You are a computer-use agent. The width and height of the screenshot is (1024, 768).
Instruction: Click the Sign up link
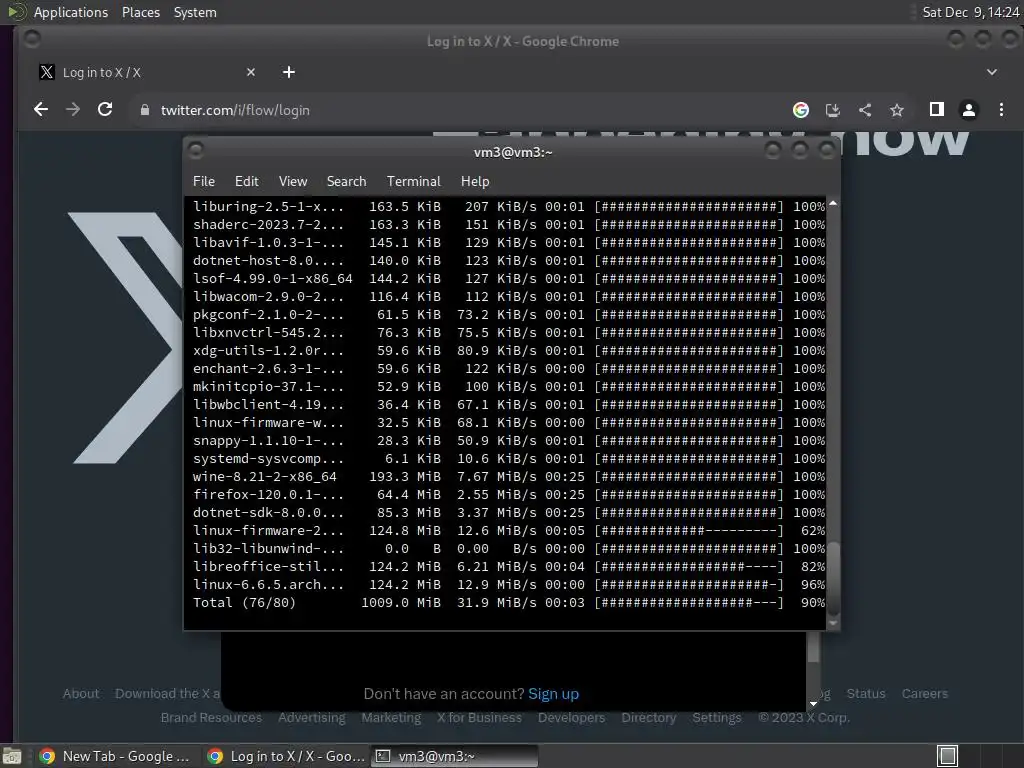[553, 694]
